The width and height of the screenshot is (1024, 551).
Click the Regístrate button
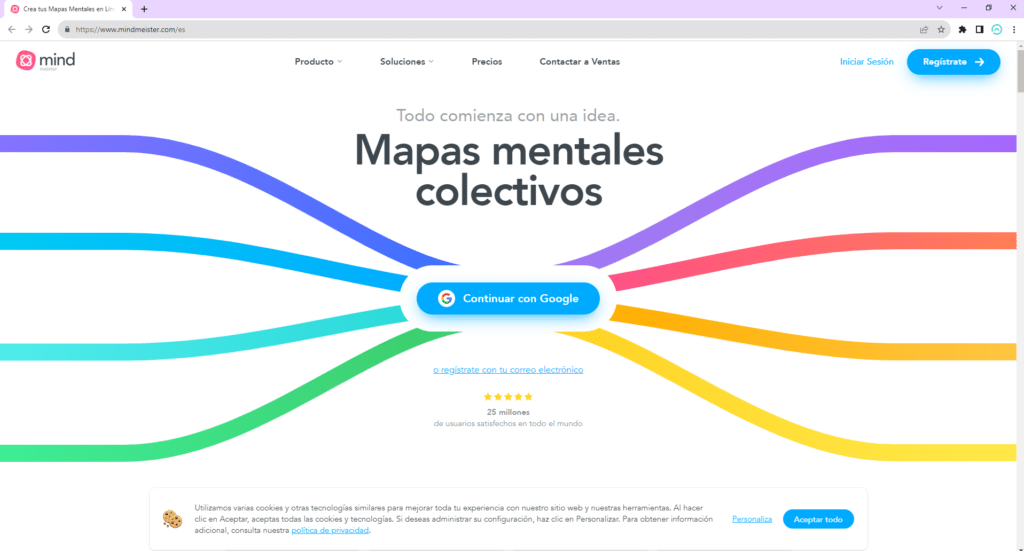[x=953, y=62]
